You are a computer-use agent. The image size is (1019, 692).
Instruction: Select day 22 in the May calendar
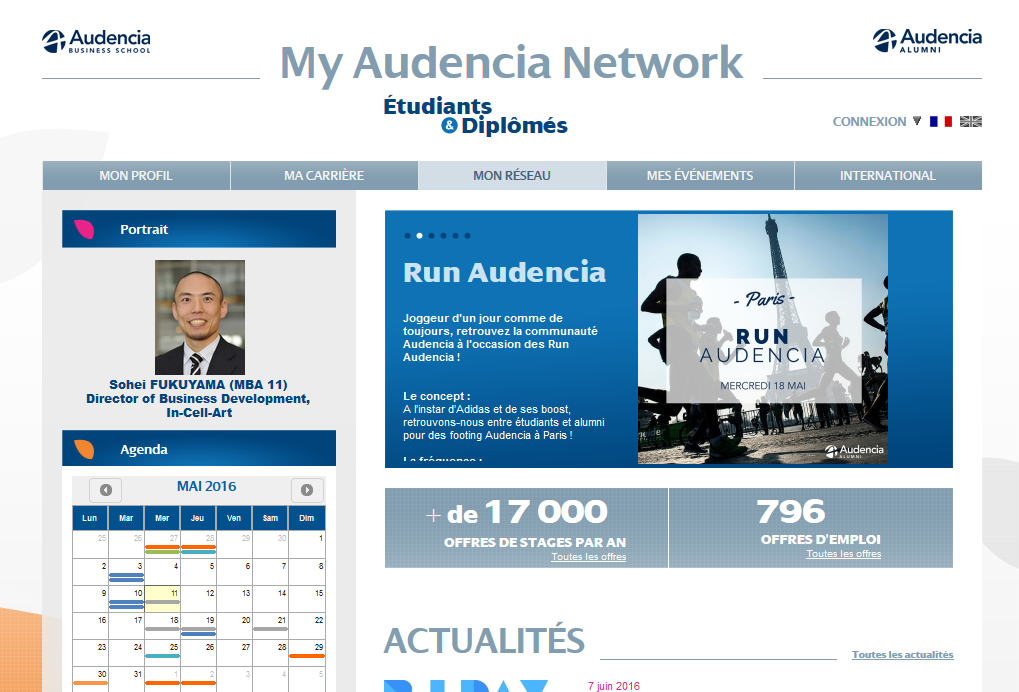307,626
